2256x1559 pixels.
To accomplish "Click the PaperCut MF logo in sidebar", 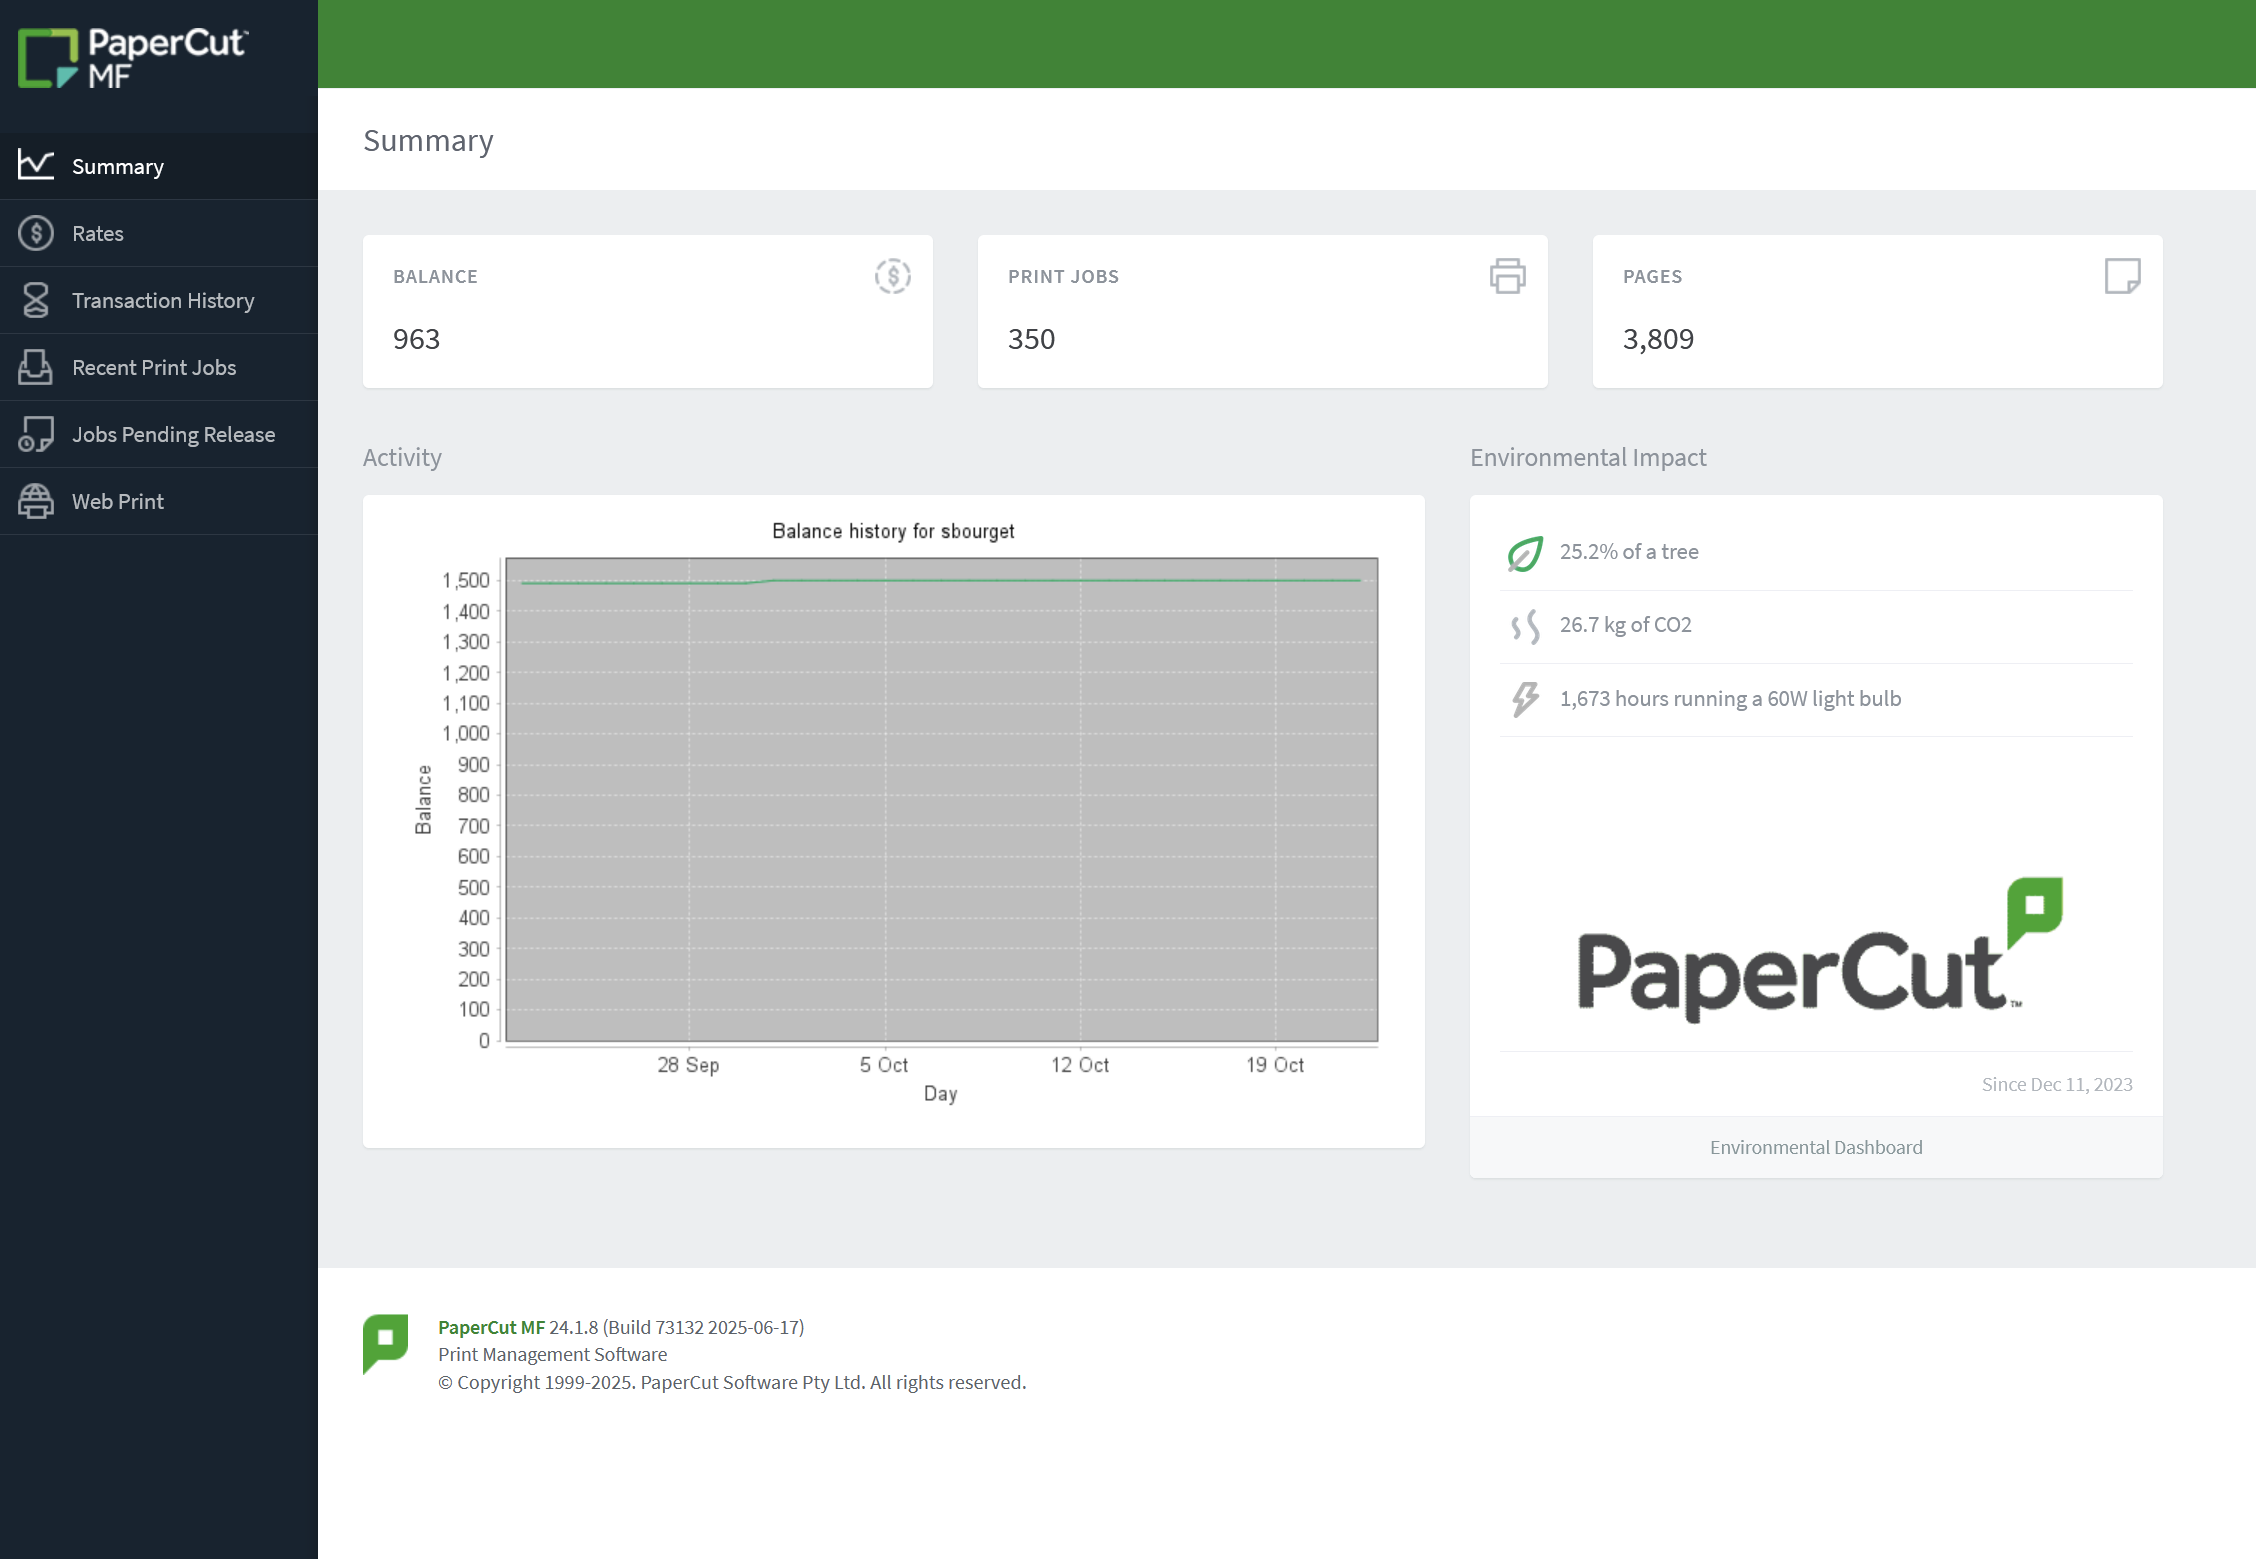I will (132, 58).
